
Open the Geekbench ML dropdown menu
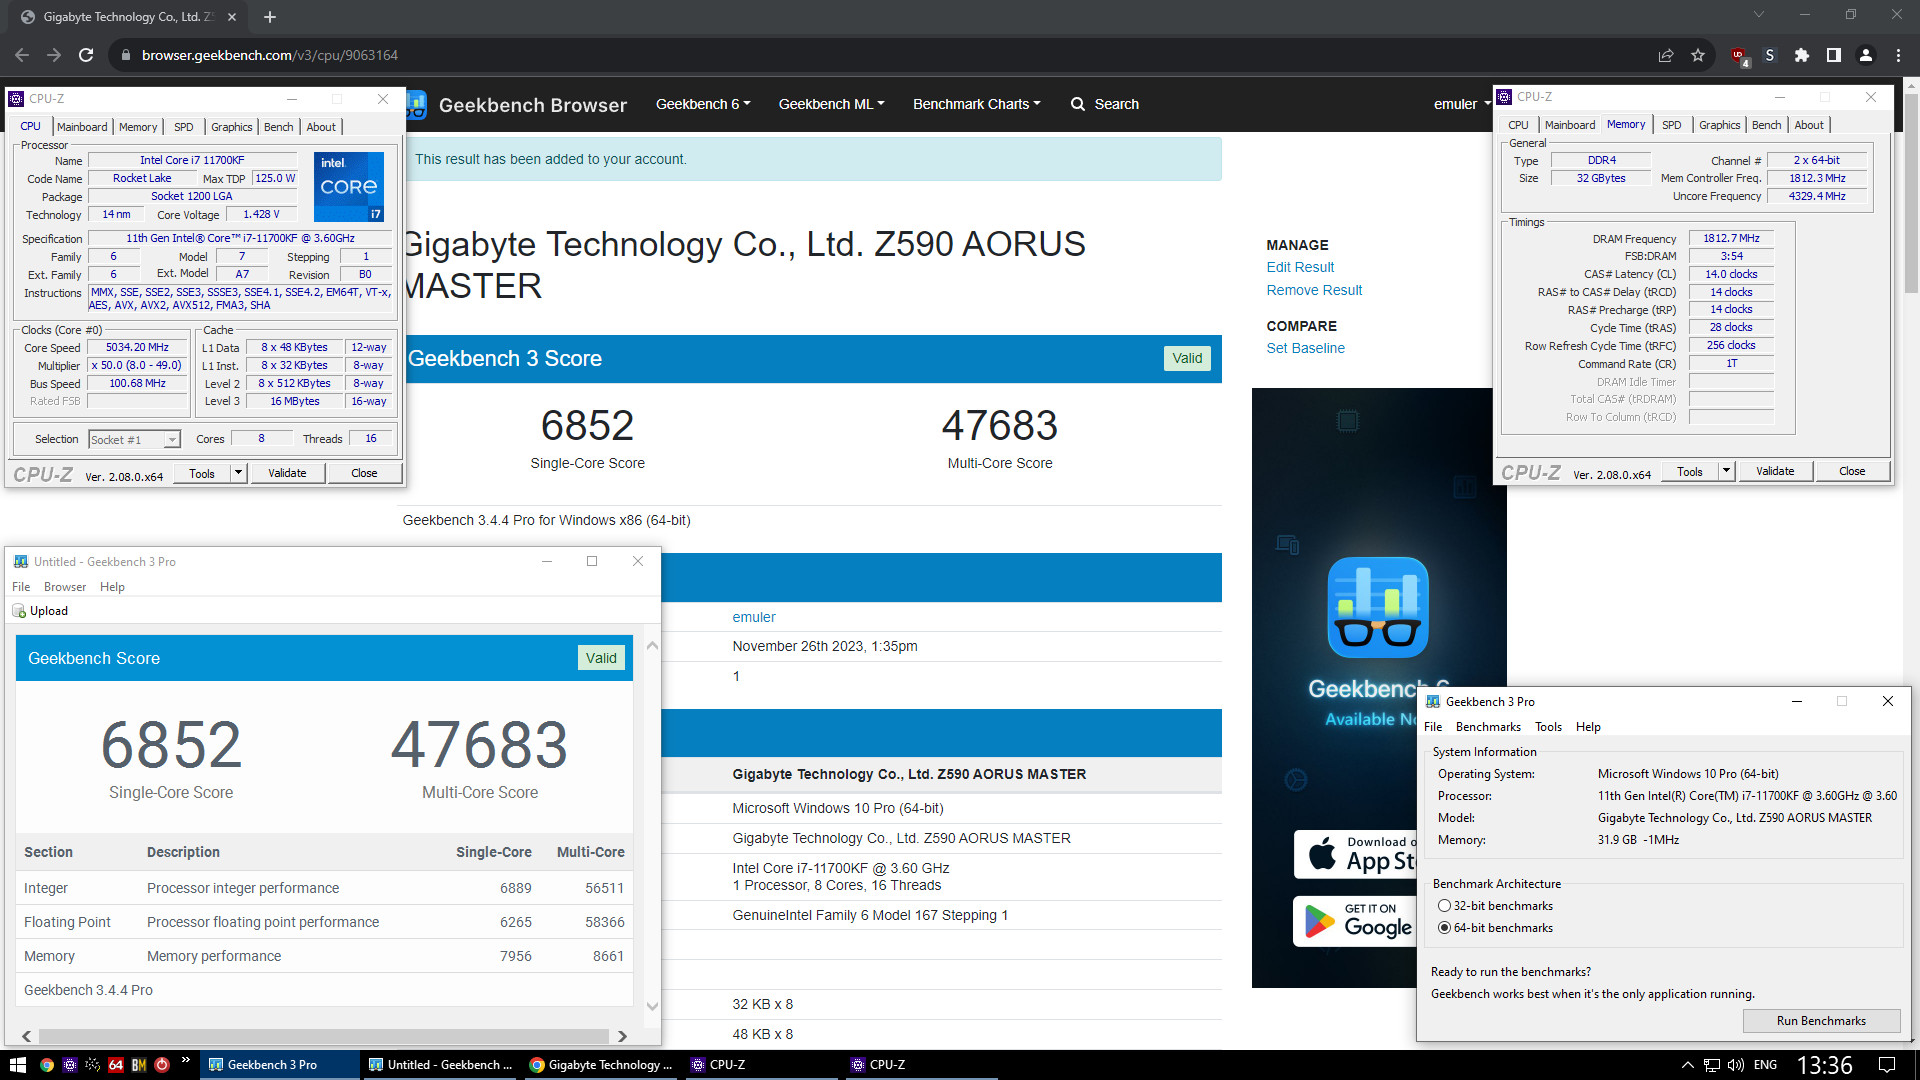831,104
